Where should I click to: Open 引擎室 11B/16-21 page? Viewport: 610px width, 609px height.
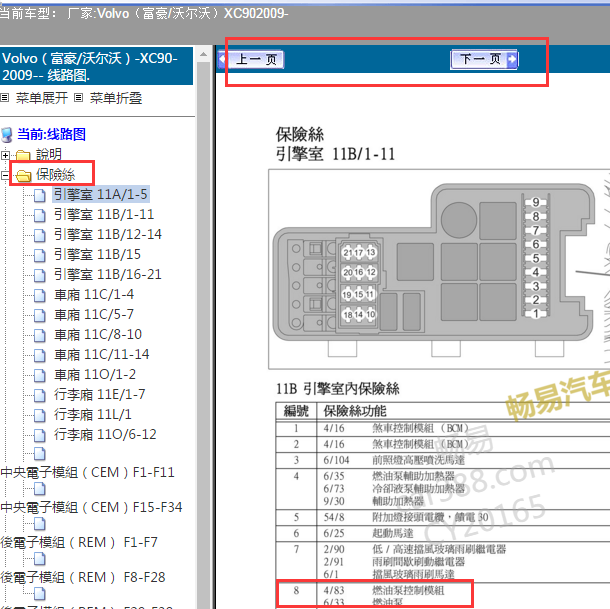coord(107,274)
